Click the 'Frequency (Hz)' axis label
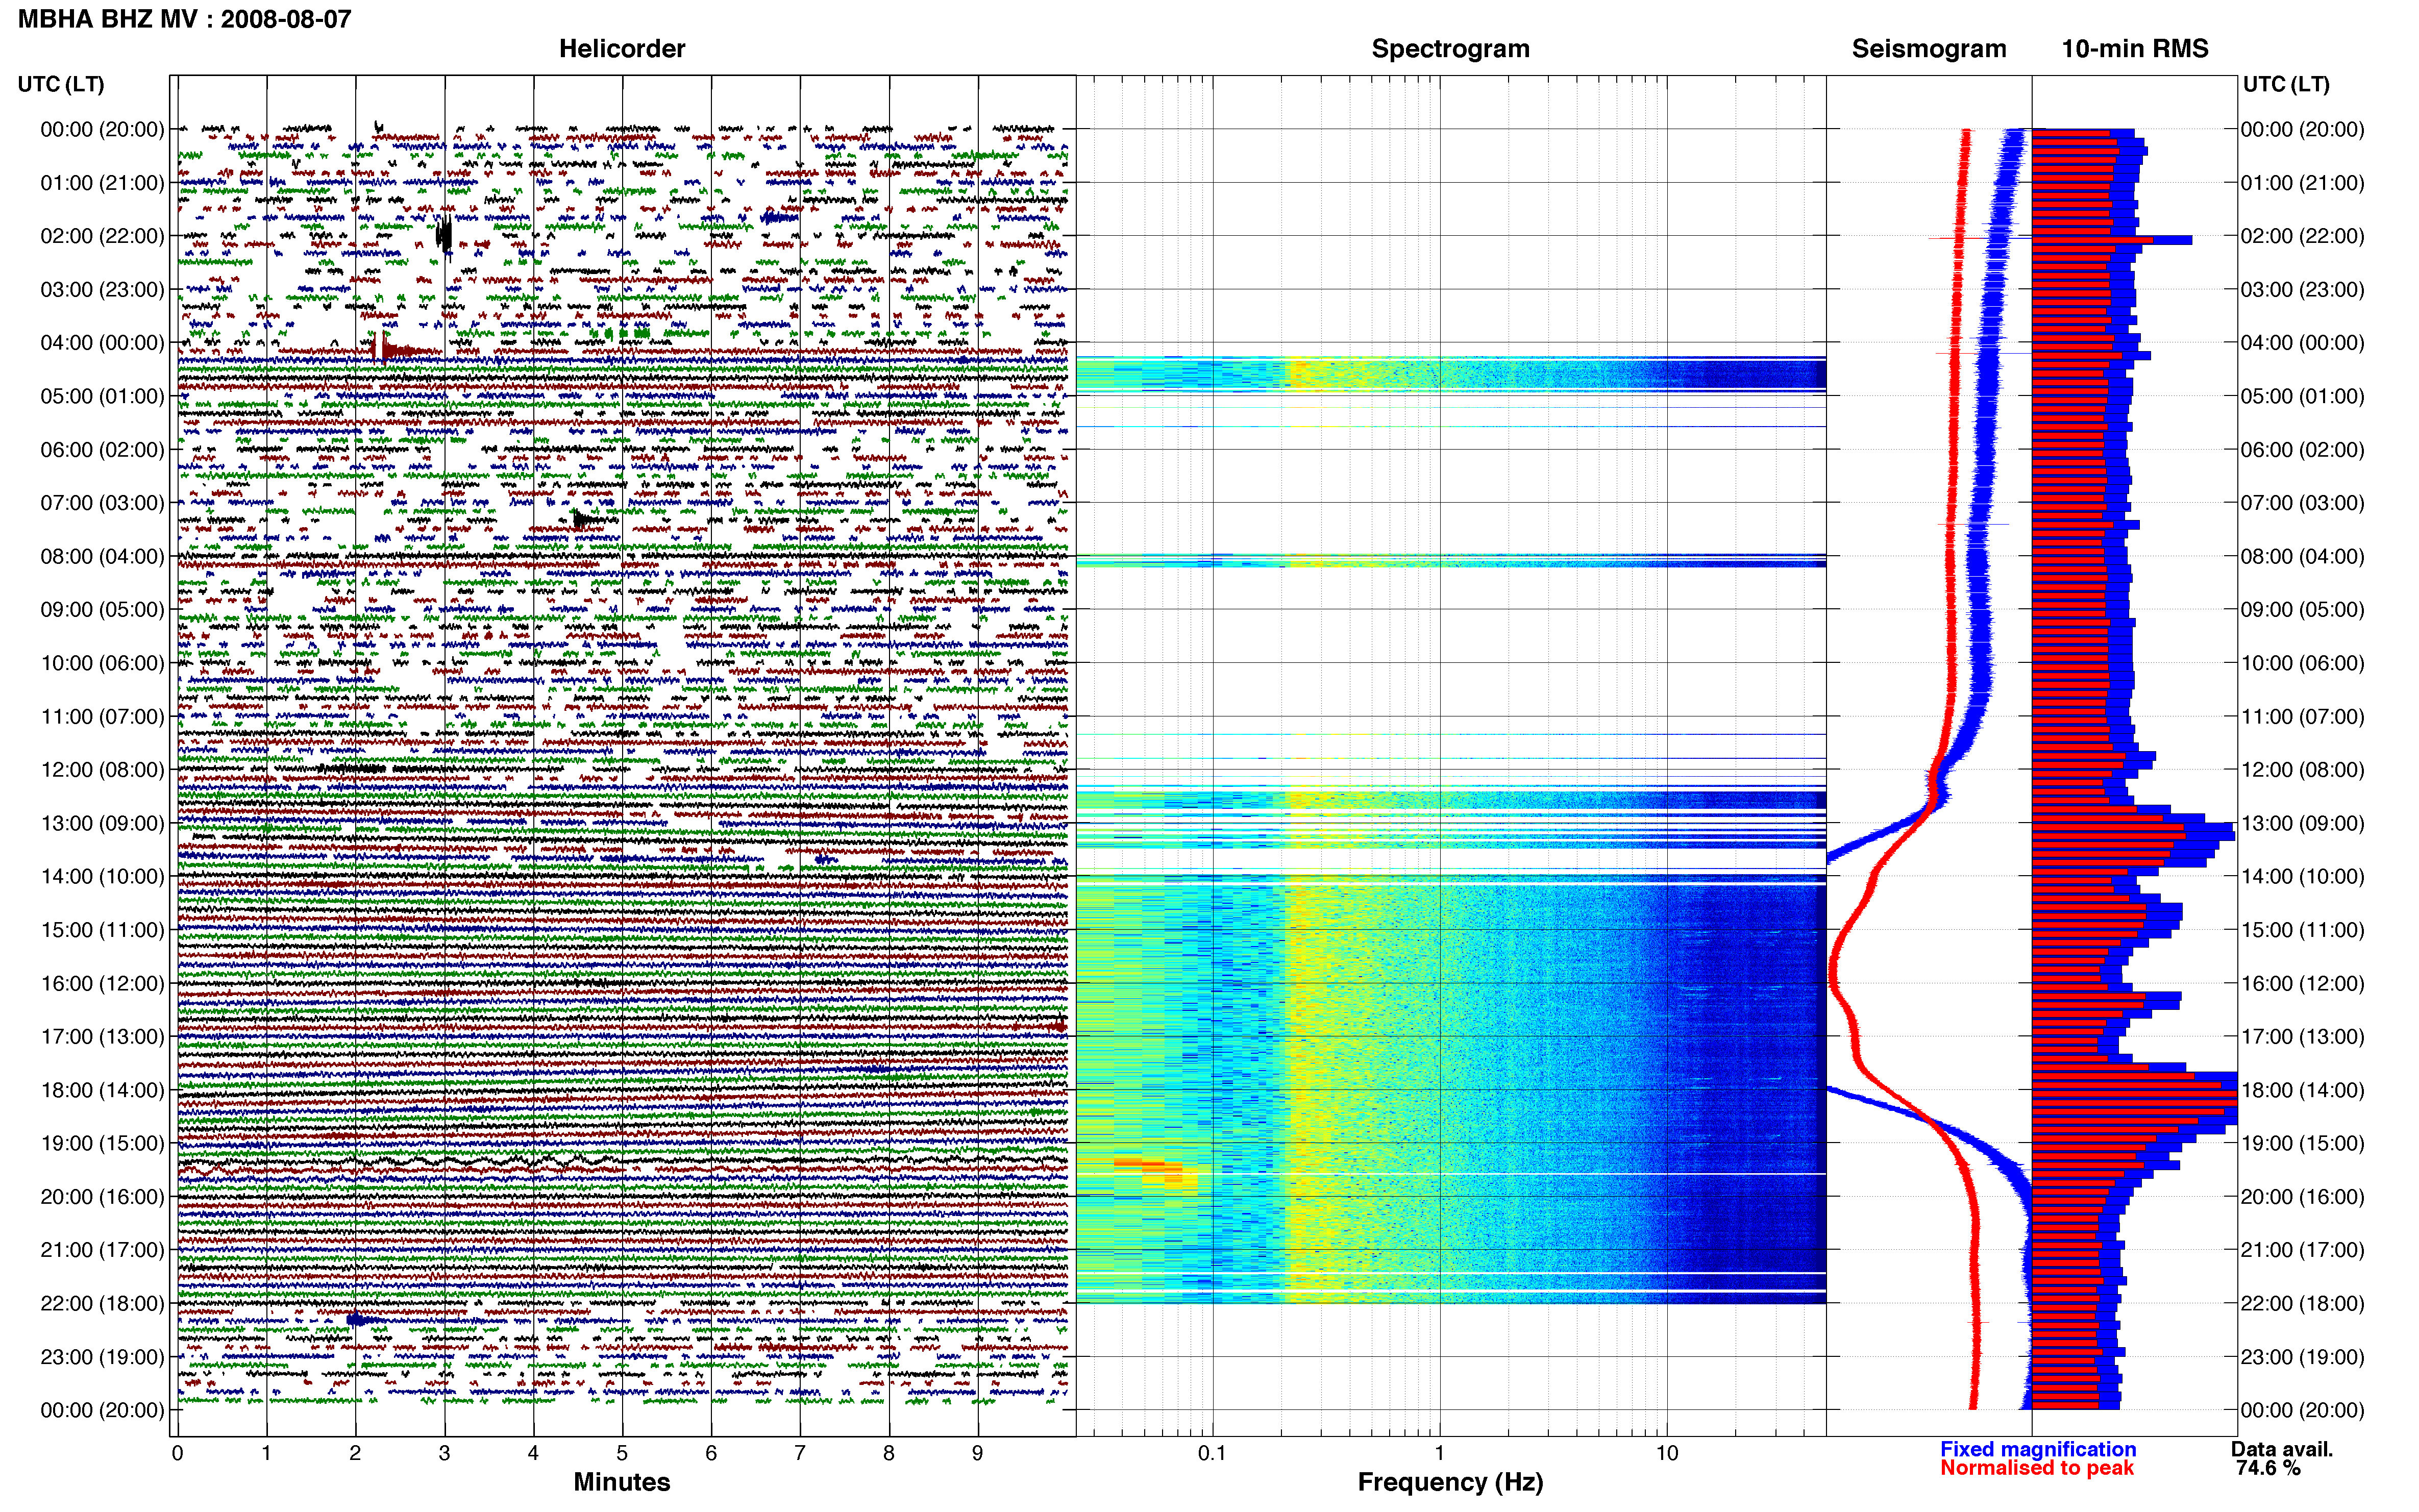The image size is (2419, 1512). pyautogui.click(x=1450, y=1482)
